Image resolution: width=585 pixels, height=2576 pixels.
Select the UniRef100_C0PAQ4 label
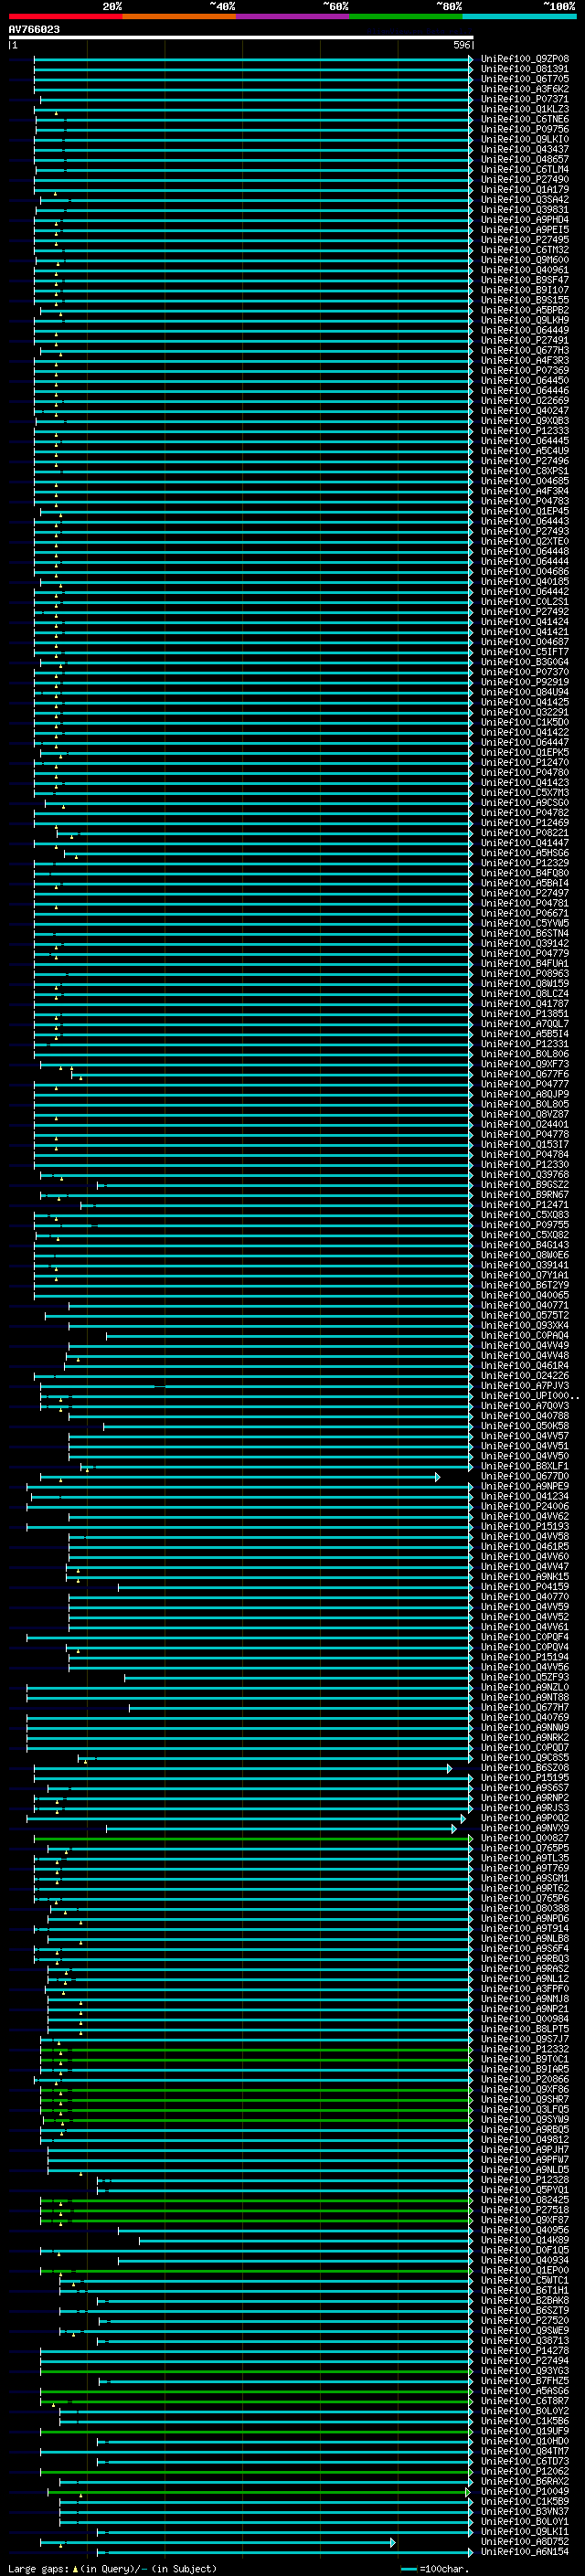click(x=525, y=1335)
